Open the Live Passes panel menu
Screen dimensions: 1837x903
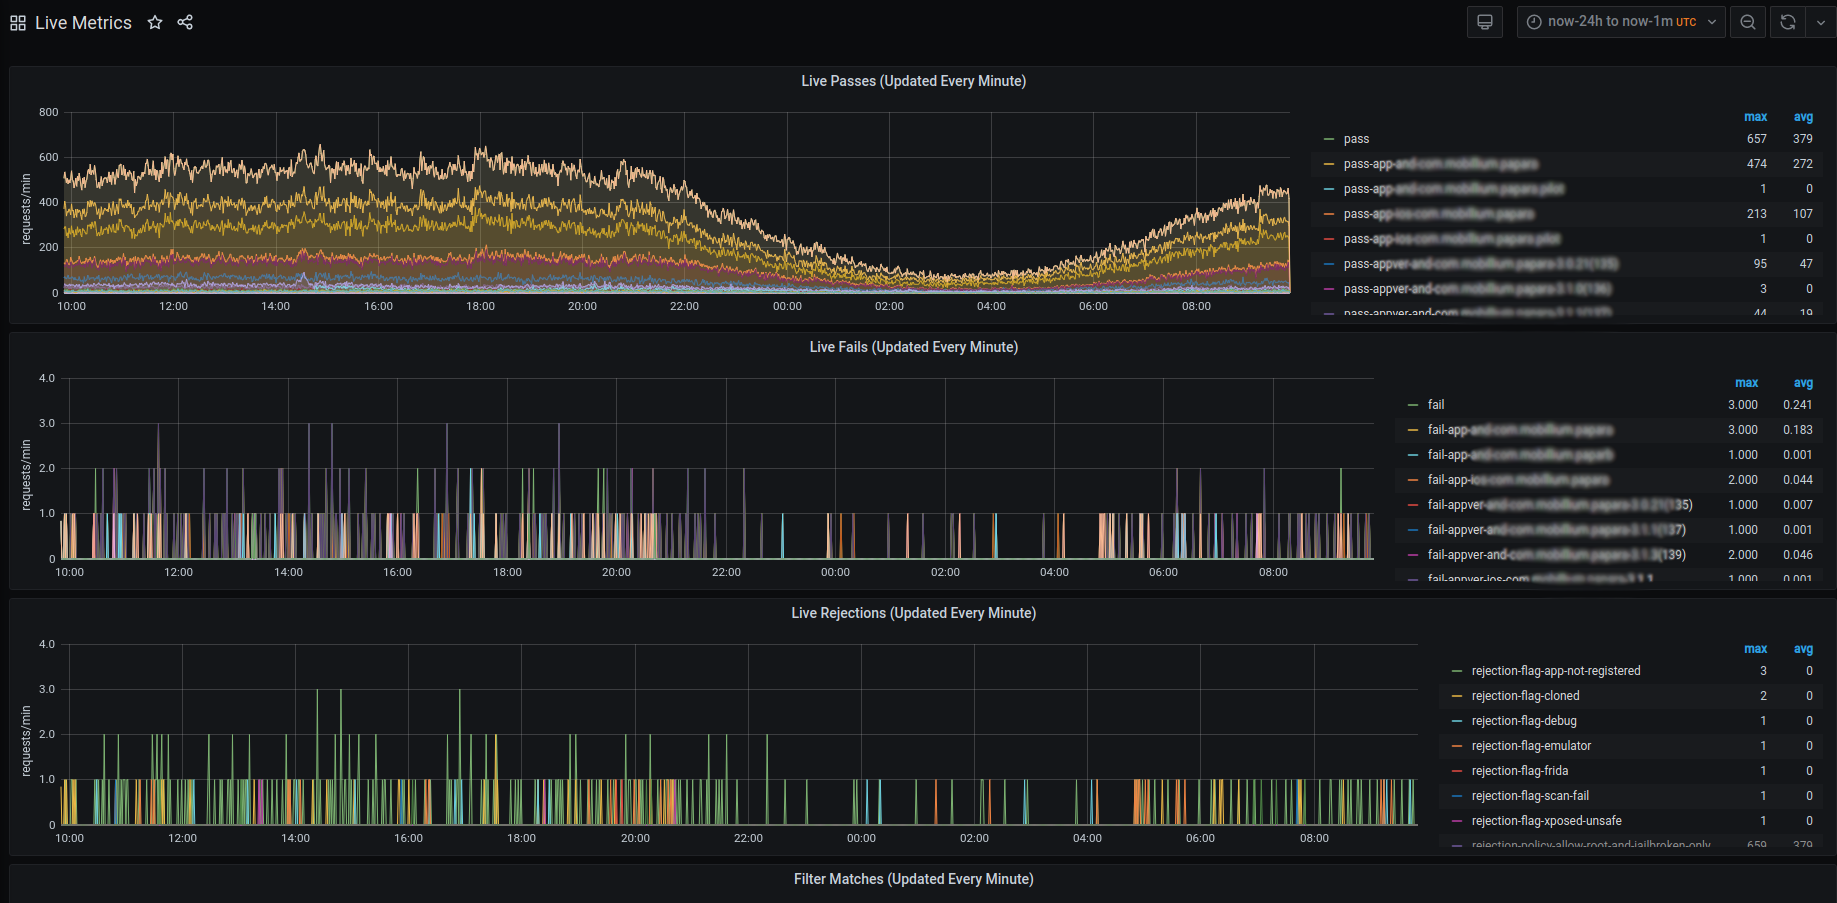(913, 81)
